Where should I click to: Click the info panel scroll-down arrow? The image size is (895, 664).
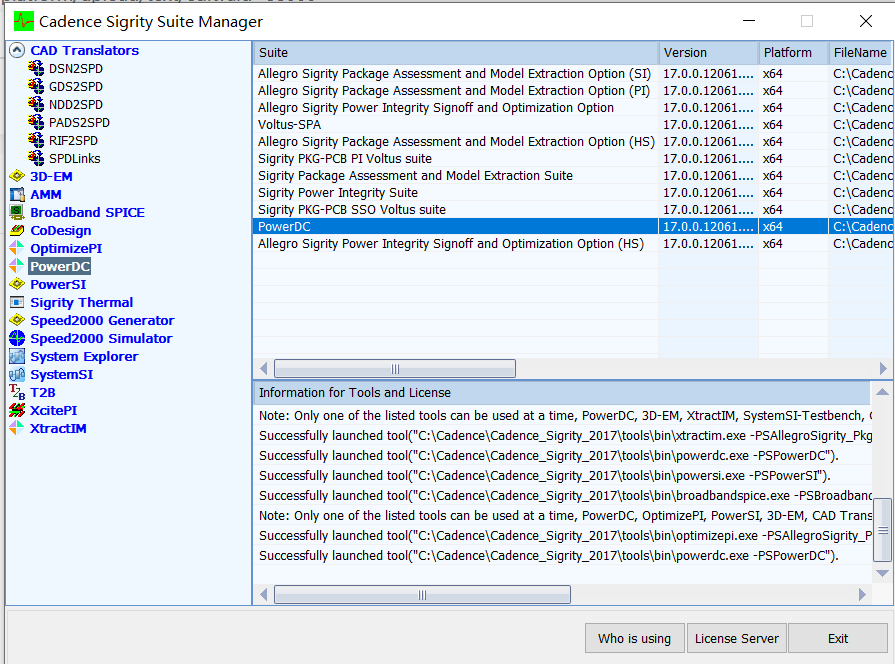point(882,573)
